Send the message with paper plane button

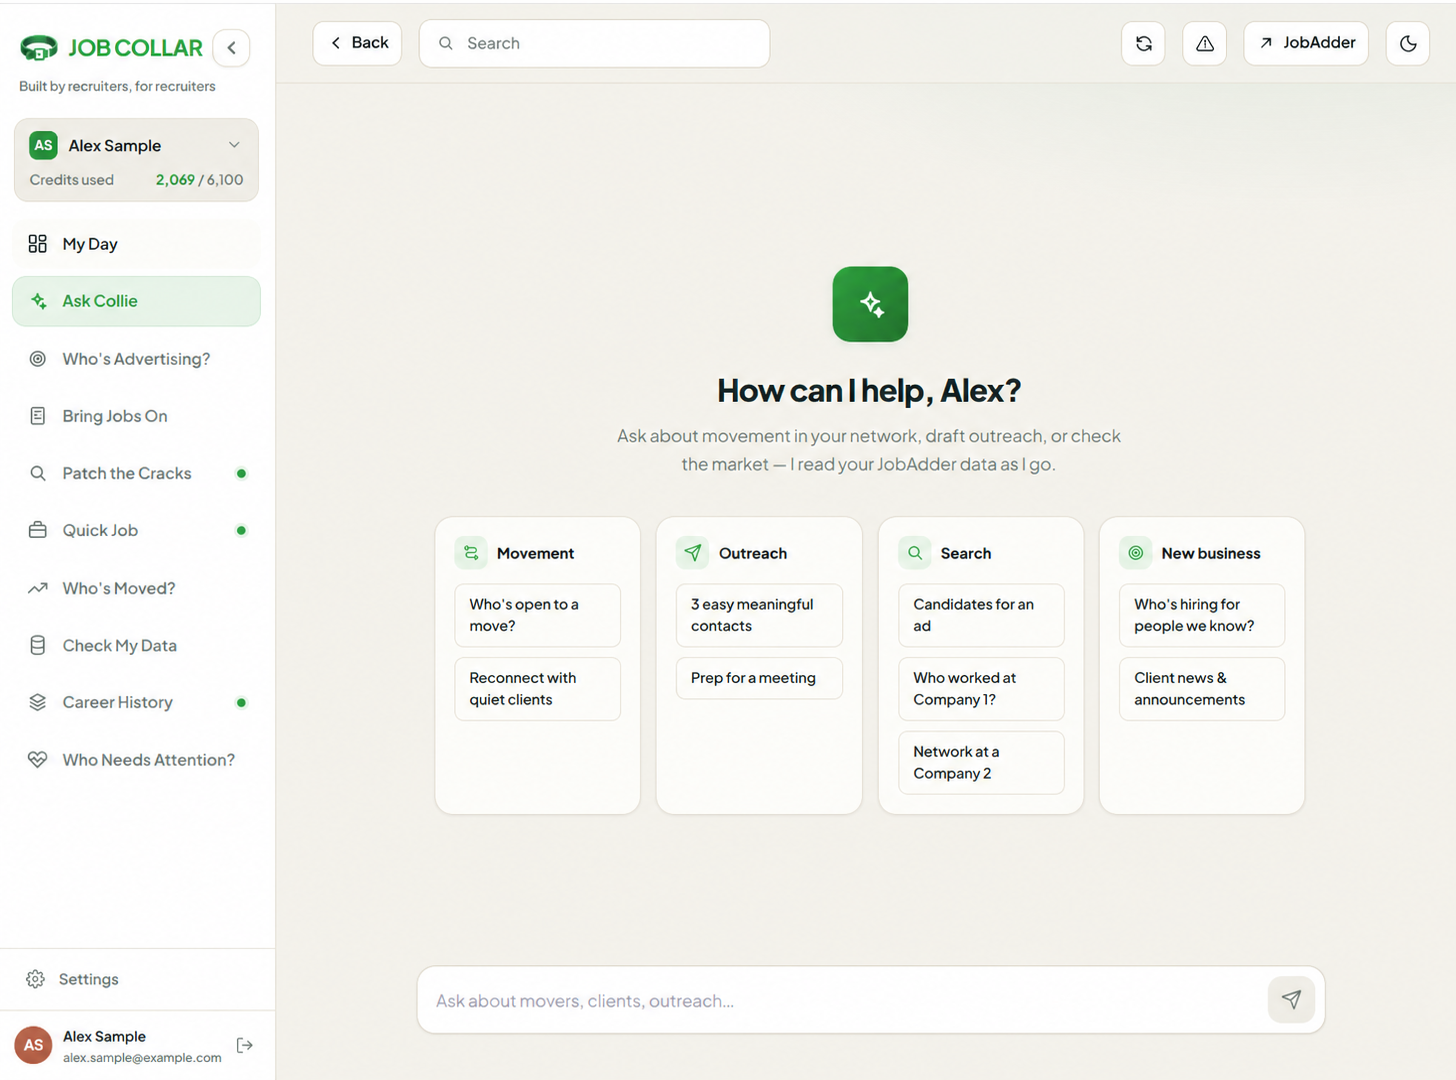(x=1291, y=1000)
